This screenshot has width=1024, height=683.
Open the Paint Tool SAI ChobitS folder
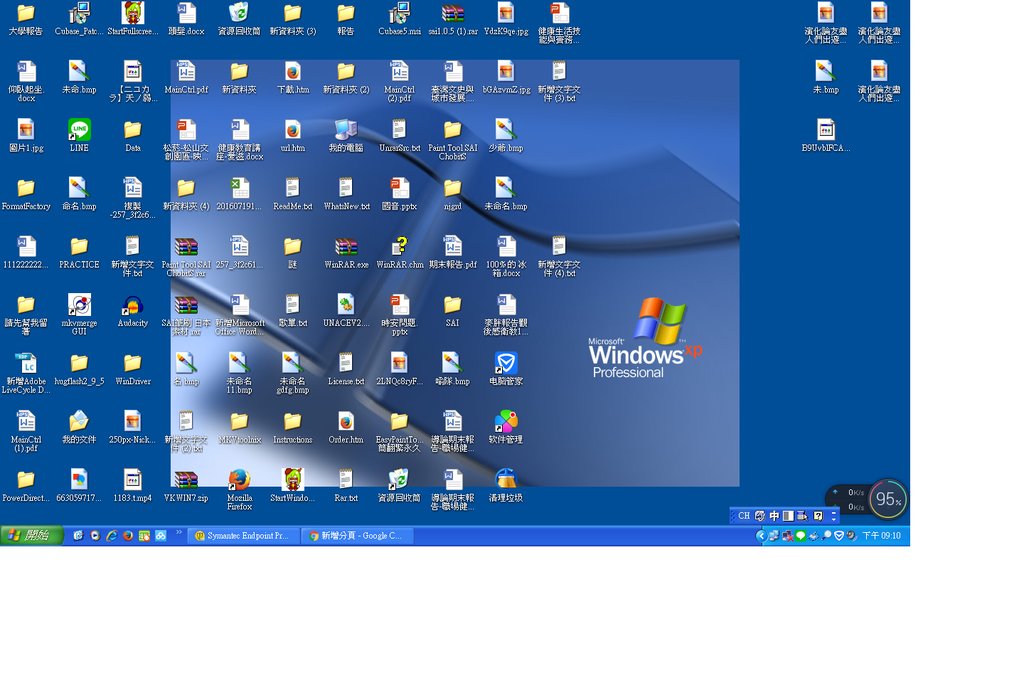453,139
